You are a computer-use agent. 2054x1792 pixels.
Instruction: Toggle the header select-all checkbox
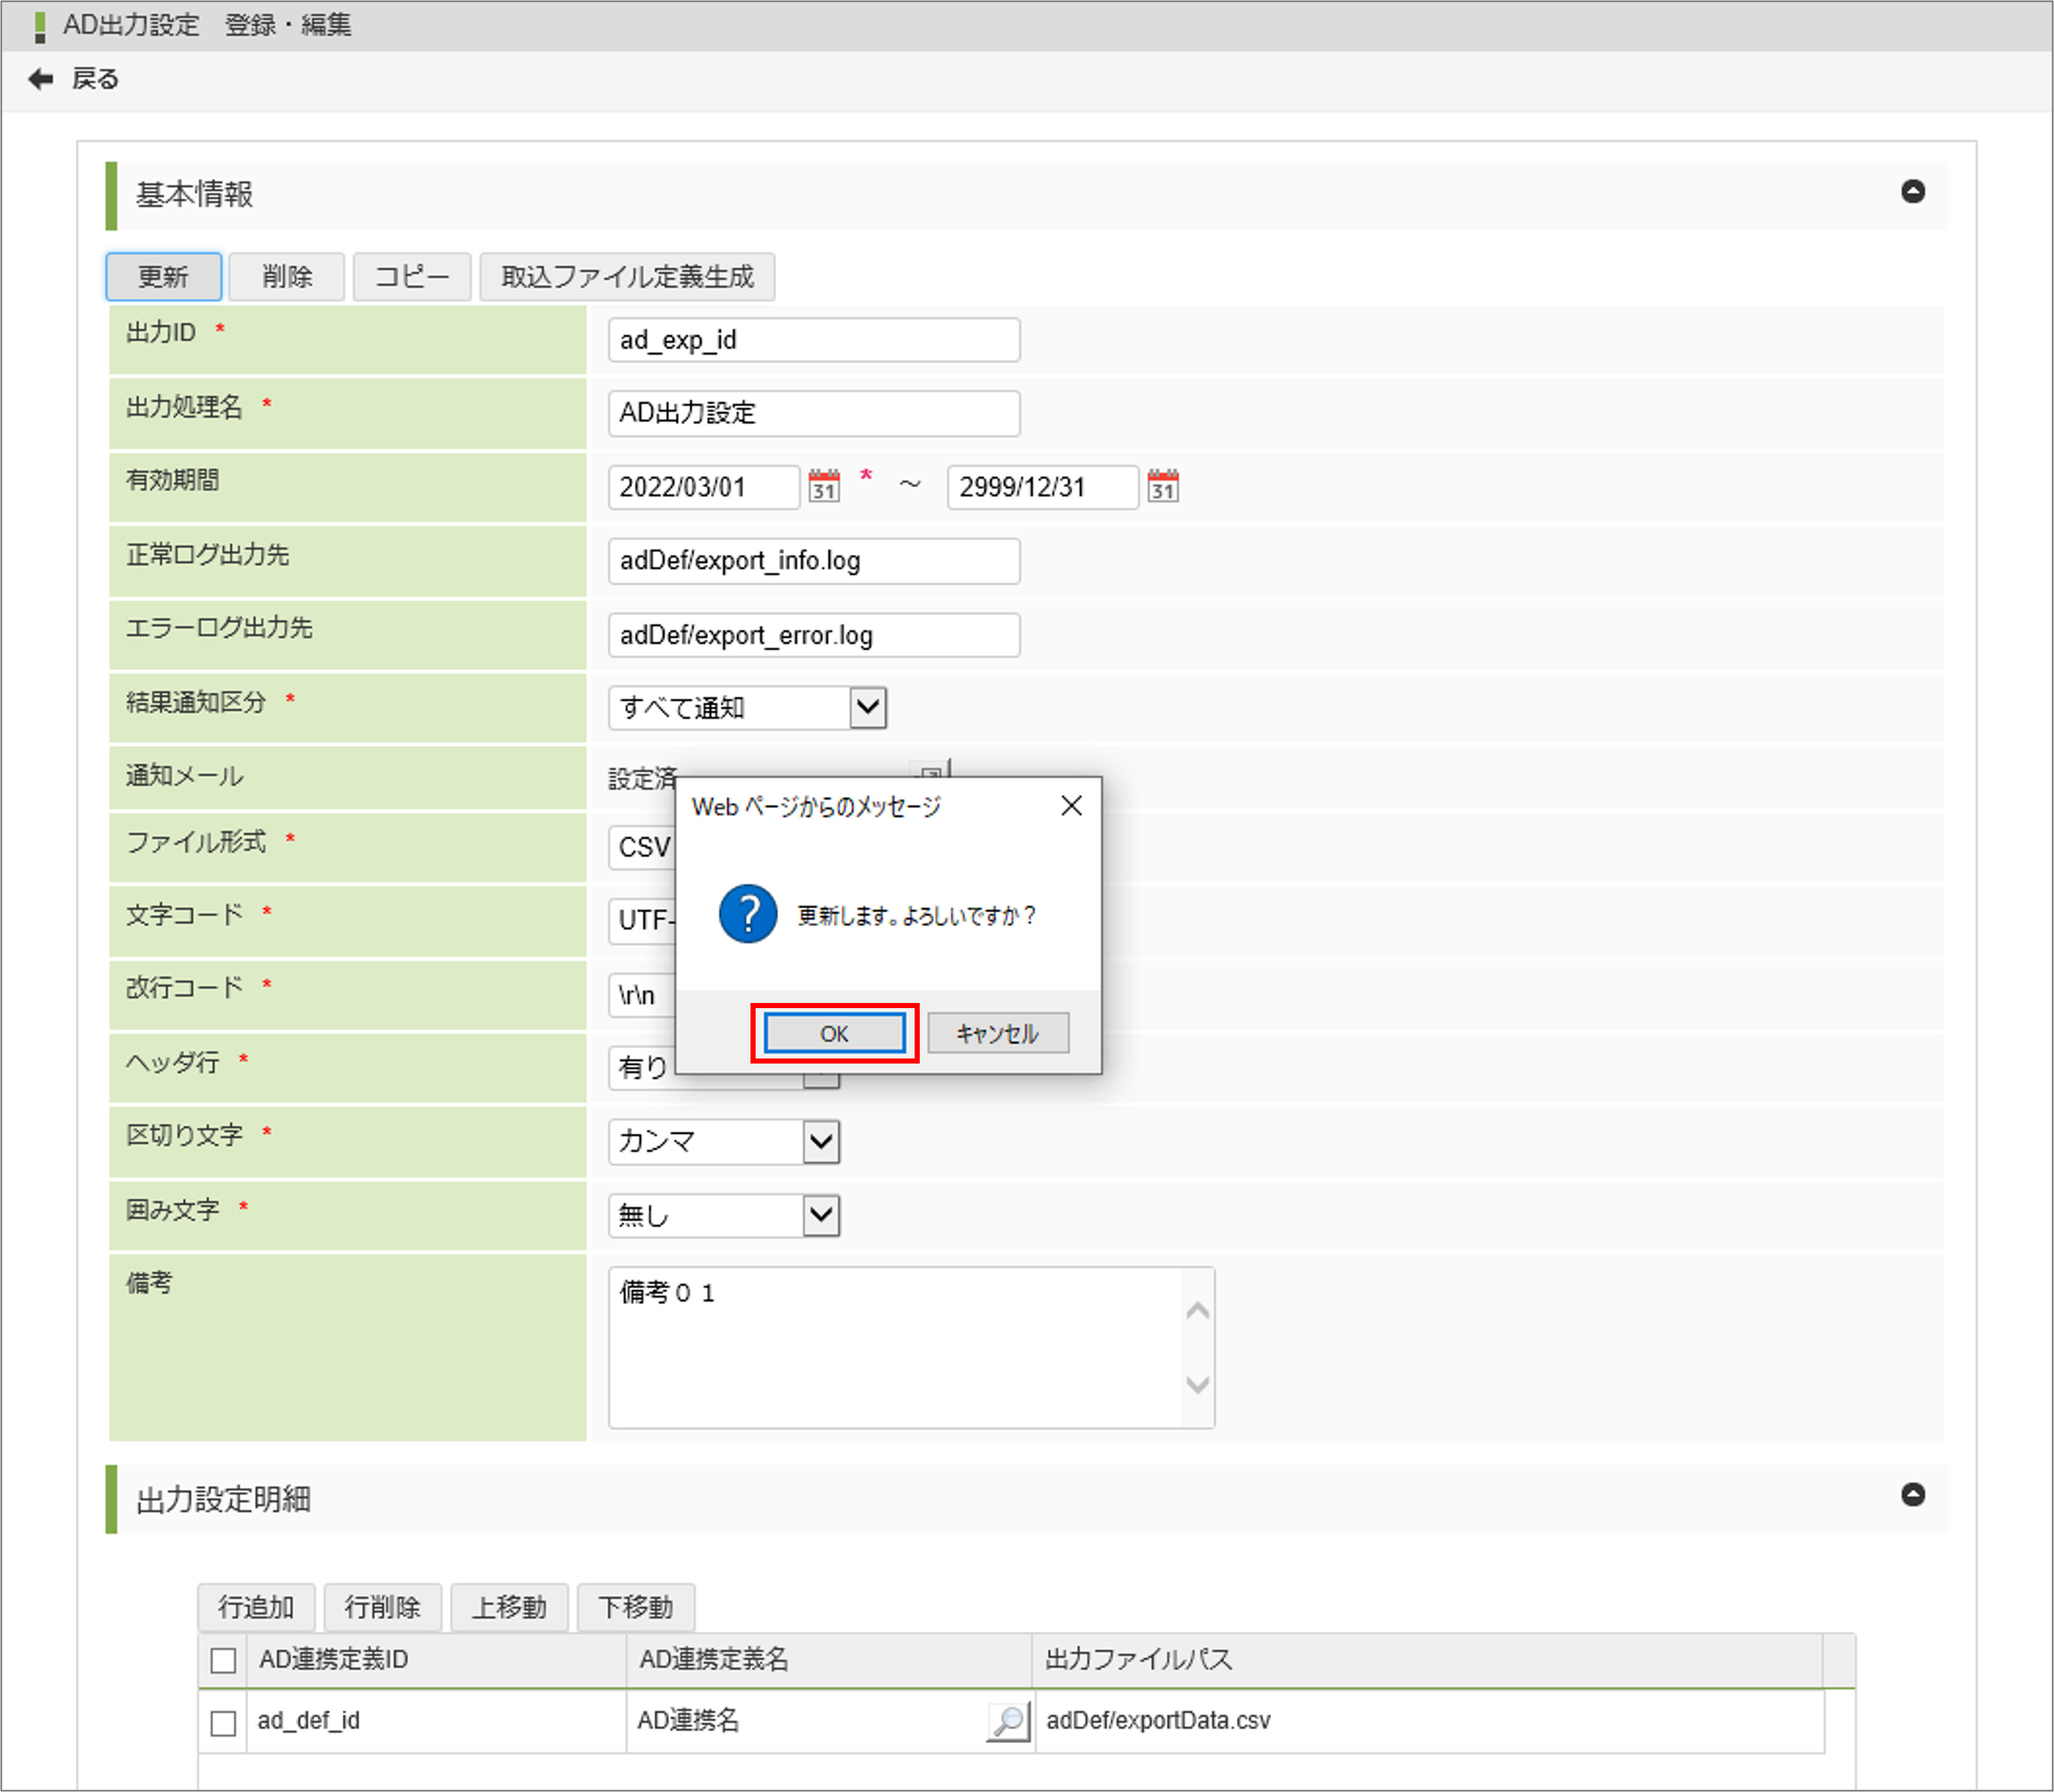pos(224,1661)
